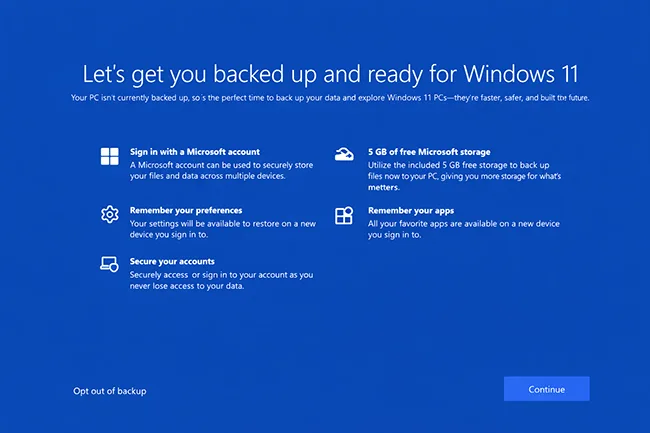Choose Opt out of backup

[110, 391]
